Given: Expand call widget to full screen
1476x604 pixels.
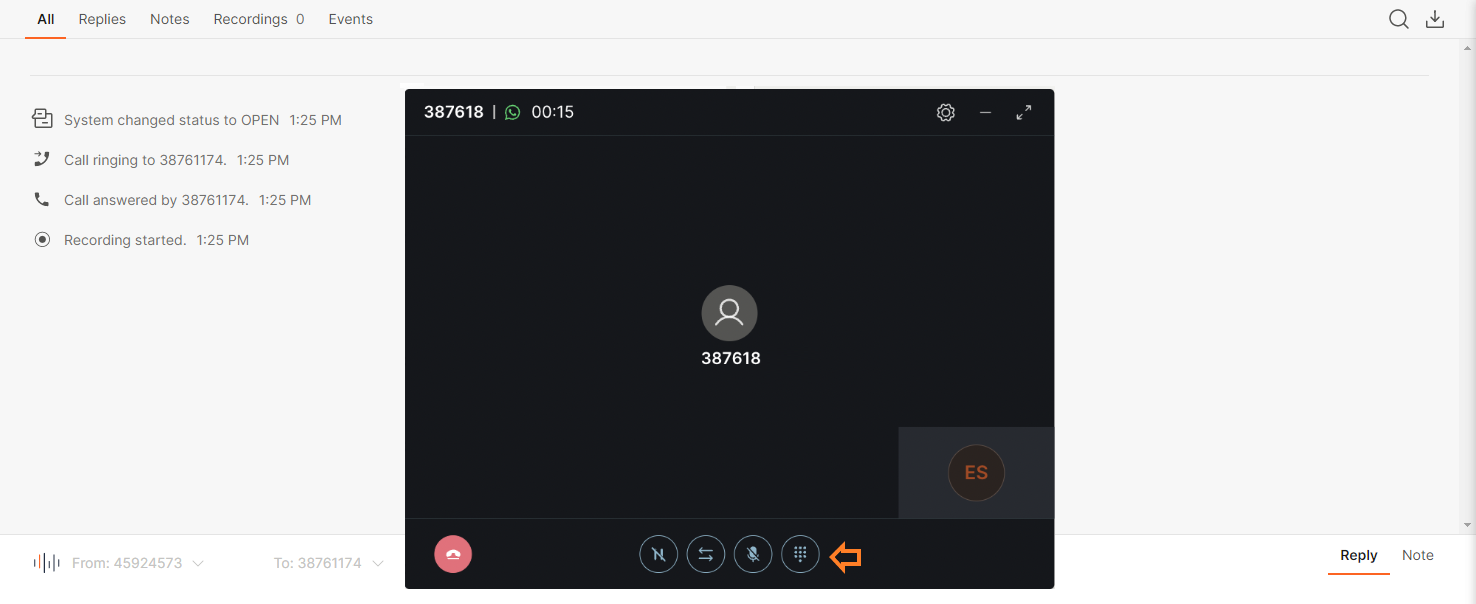Looking at the screenshot, I should coord(1023,113).
